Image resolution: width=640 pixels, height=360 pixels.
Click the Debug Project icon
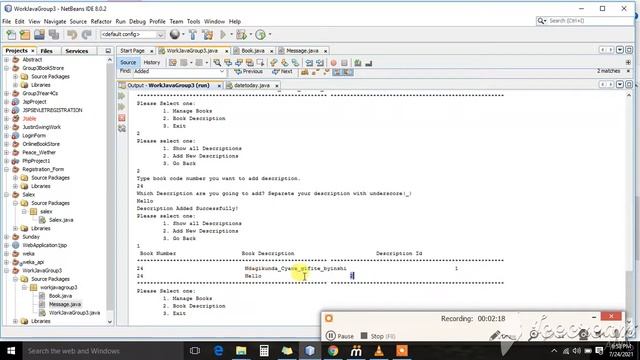pos(241,35)
